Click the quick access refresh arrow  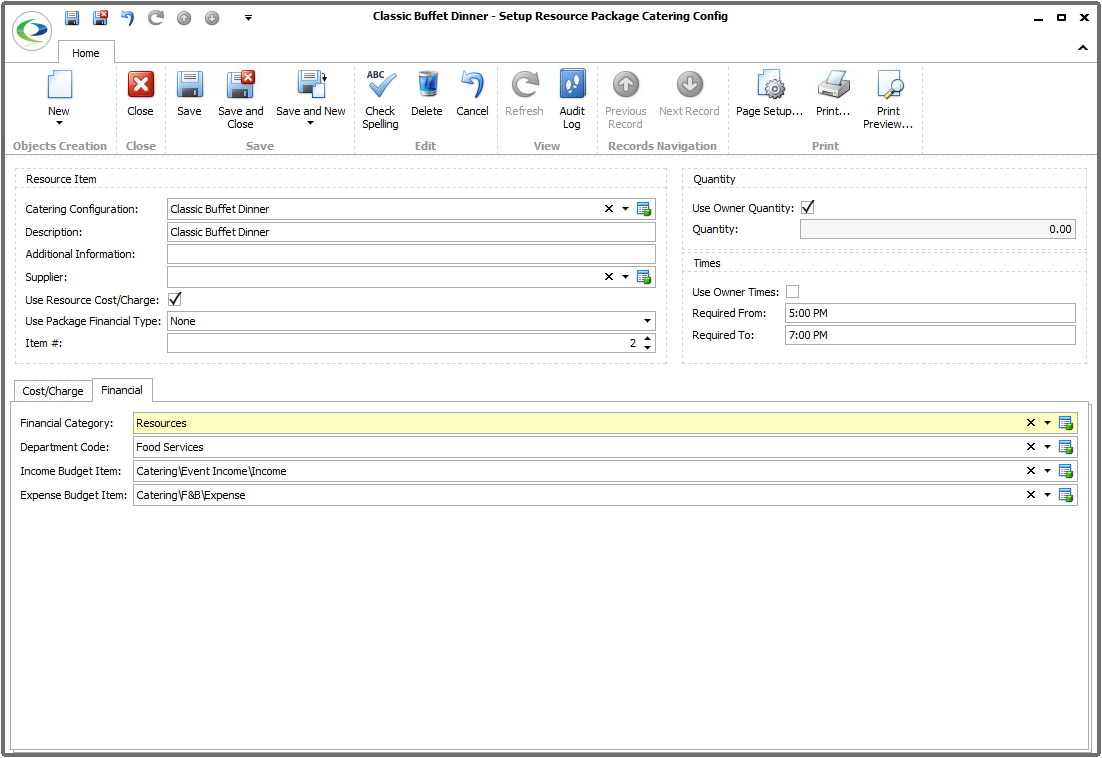155,18
